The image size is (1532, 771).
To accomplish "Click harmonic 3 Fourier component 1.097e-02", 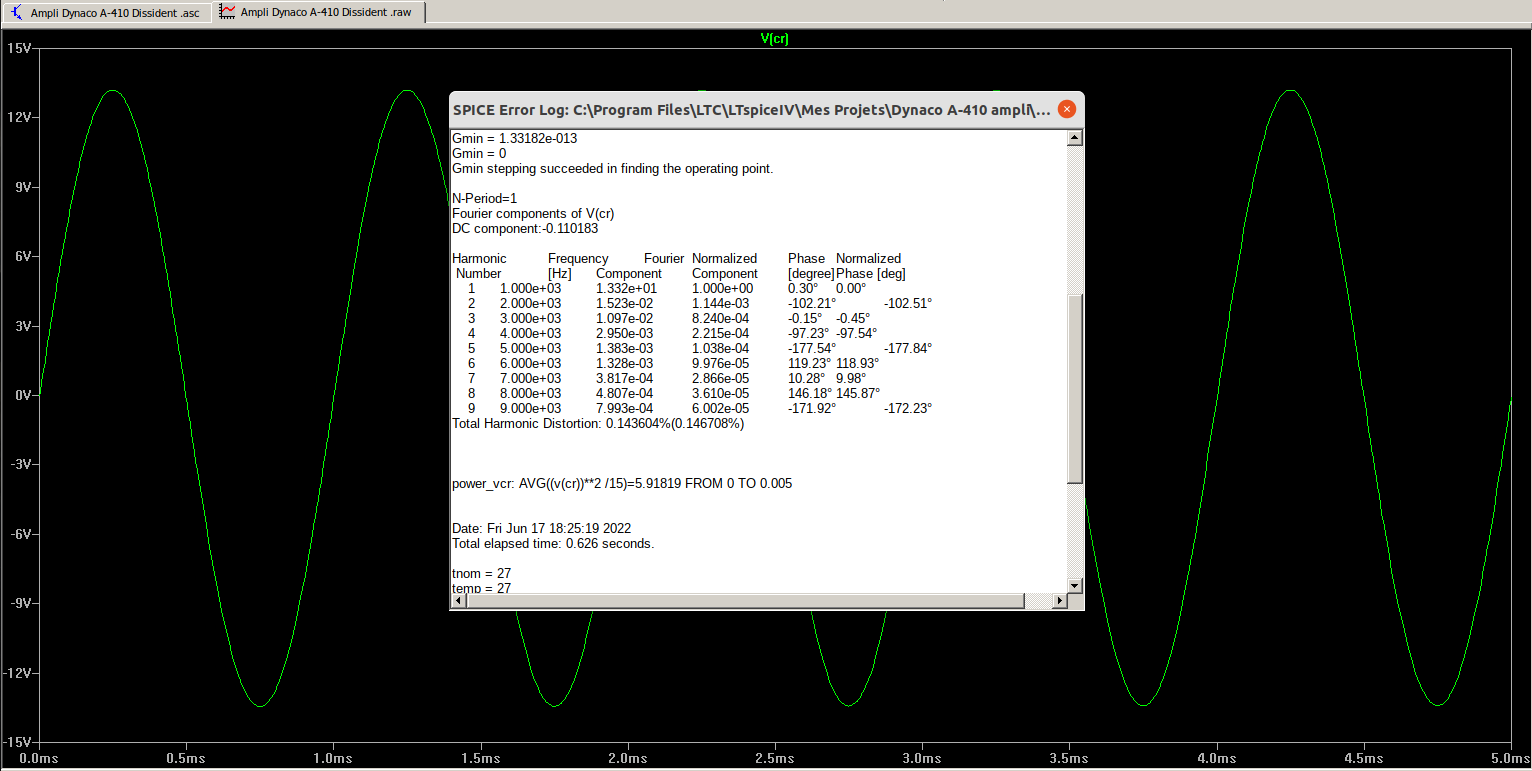I will point(626,319).
